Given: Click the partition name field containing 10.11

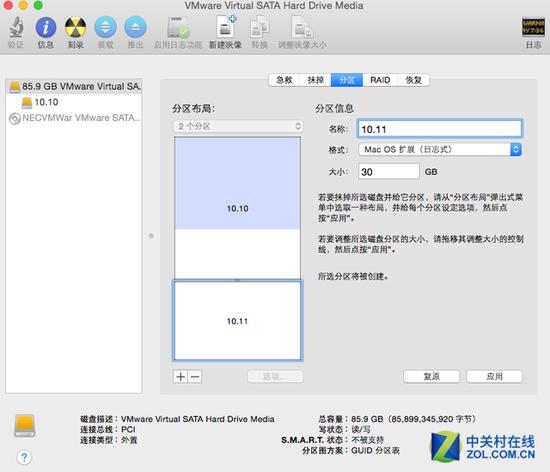Looking at the screenshot, I should pos(440,129).
